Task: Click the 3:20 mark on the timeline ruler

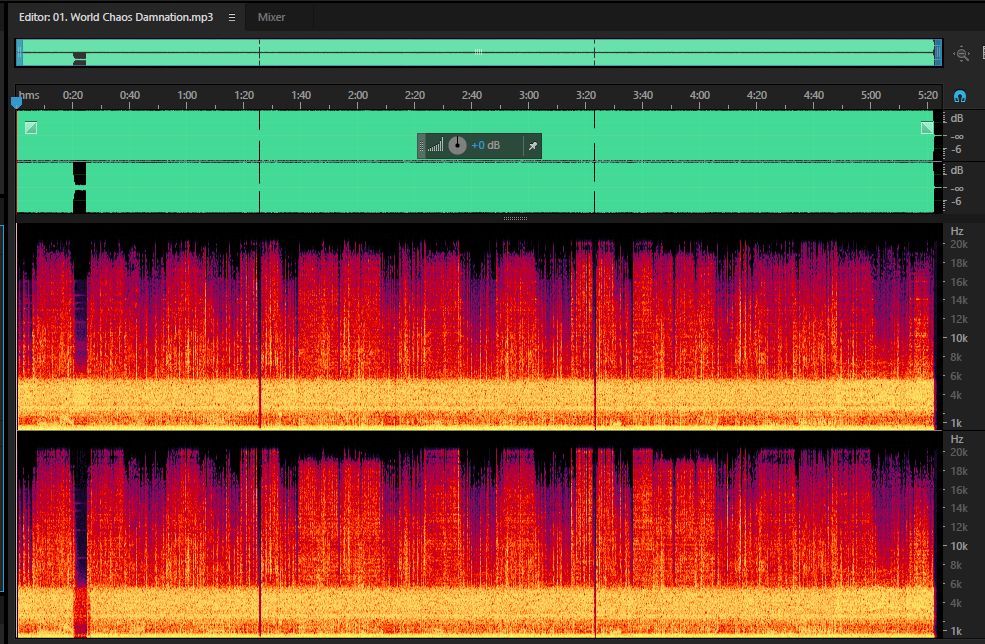Action: pyautogui.click(x=585, y=95)
